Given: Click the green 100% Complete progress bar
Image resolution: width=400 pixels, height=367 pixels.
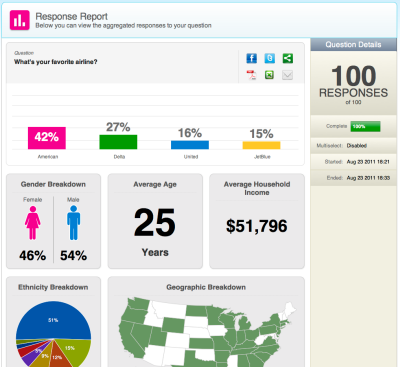Looking at the screenshot, I should pos(365,126).
